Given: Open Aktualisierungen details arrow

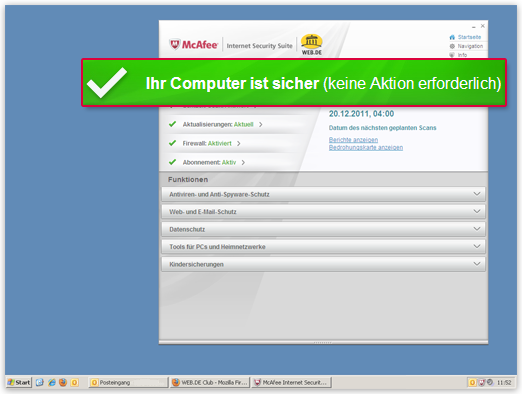Looking at the screenshot, I should point(261,124).
